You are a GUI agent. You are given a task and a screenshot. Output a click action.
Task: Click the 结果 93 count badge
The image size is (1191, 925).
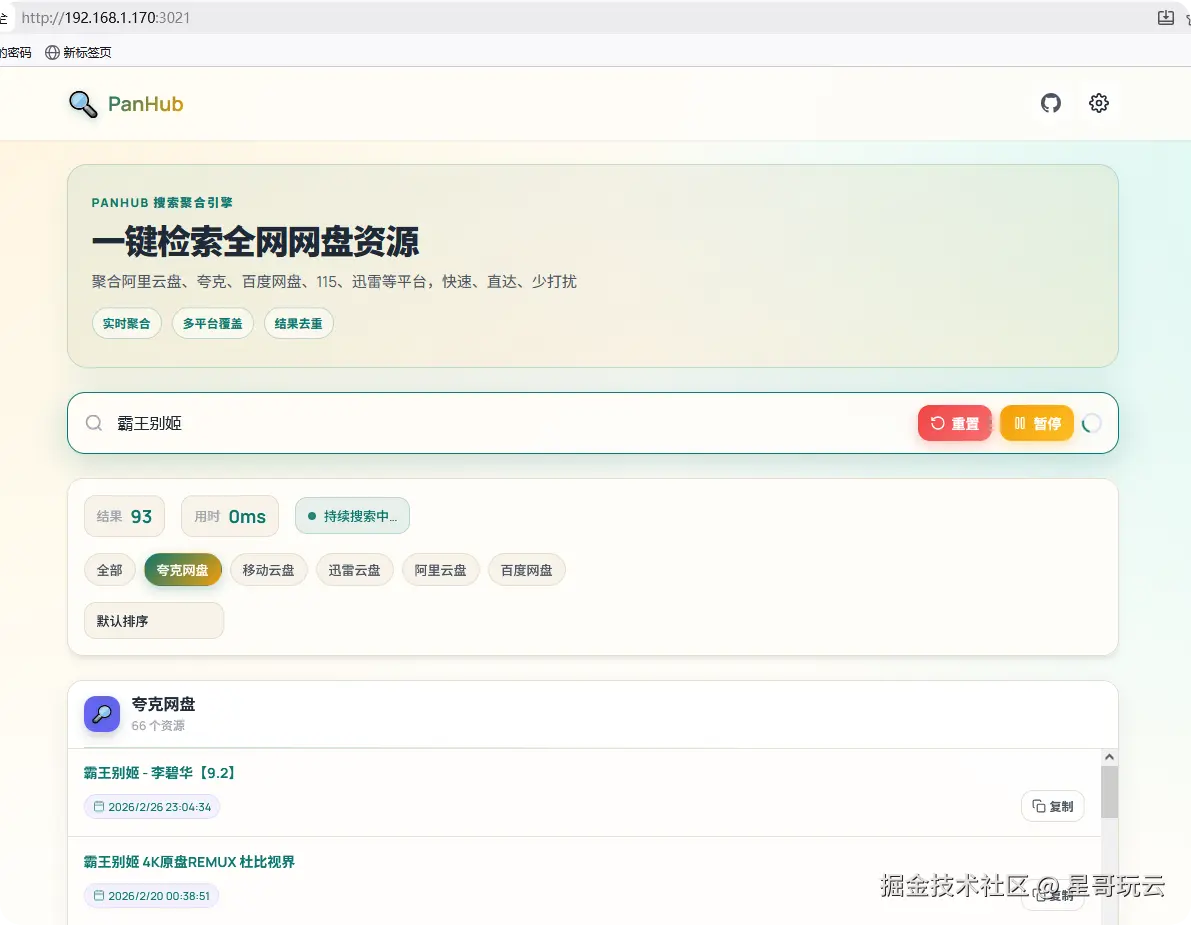124,516
